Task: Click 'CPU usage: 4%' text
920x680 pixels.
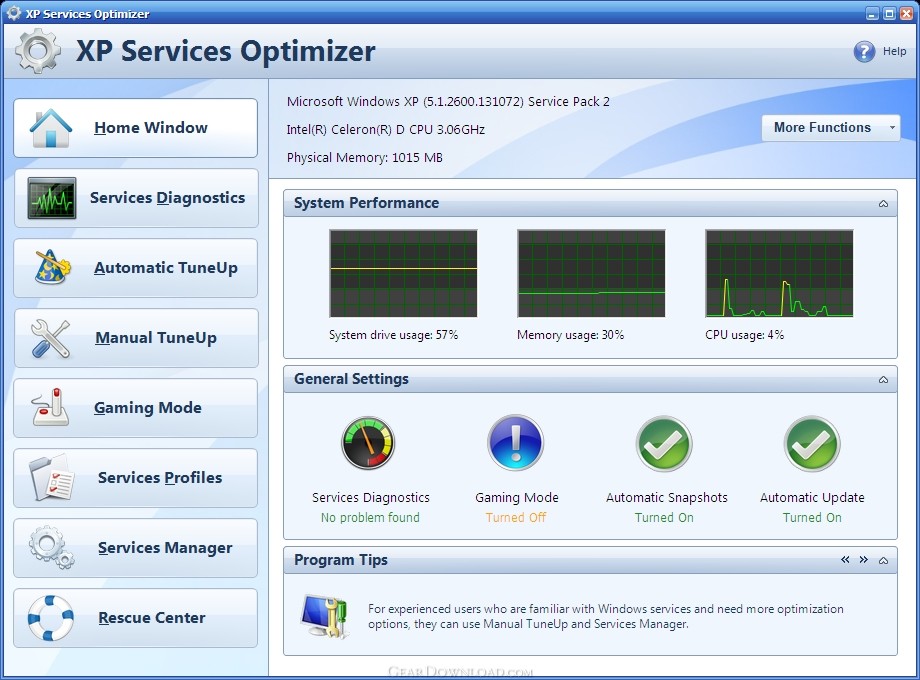Action: pyautogui.click(x=745, y=335)
